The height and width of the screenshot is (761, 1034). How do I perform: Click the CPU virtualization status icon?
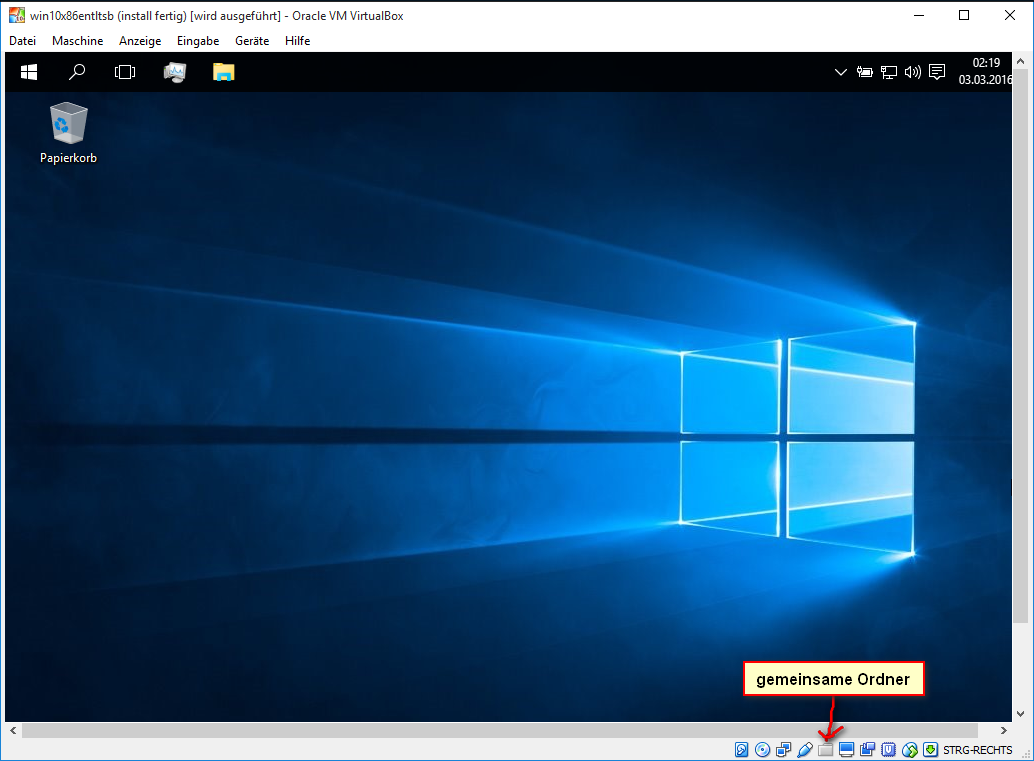tap(889, 750)
